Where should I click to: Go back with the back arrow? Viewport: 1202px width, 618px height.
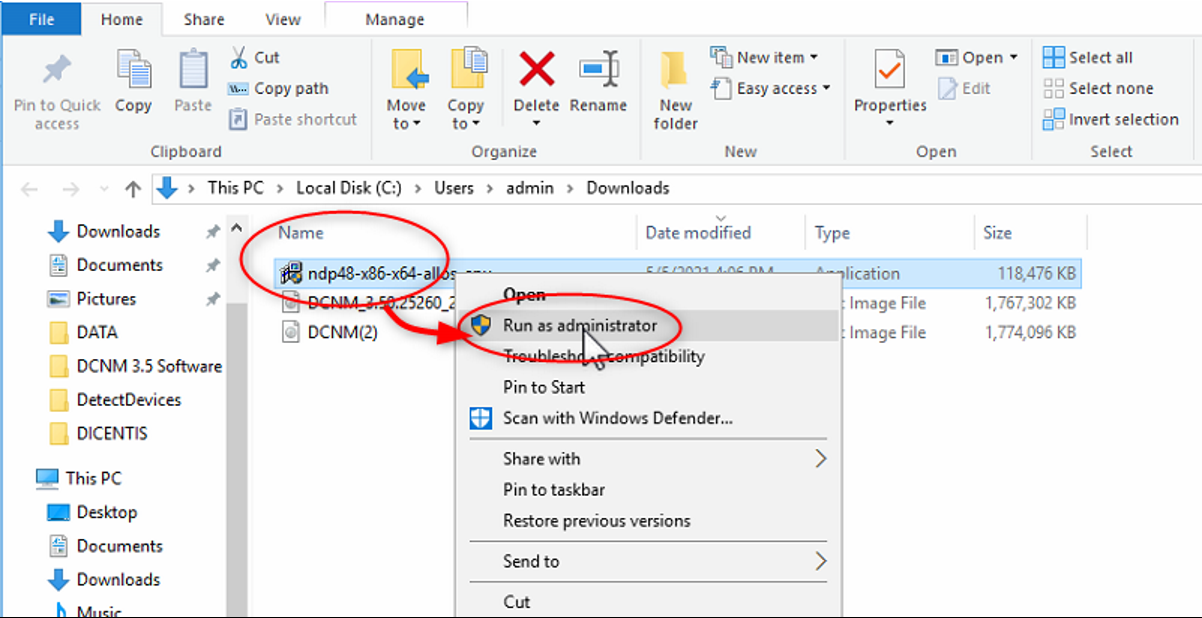[x=29, y=188]
